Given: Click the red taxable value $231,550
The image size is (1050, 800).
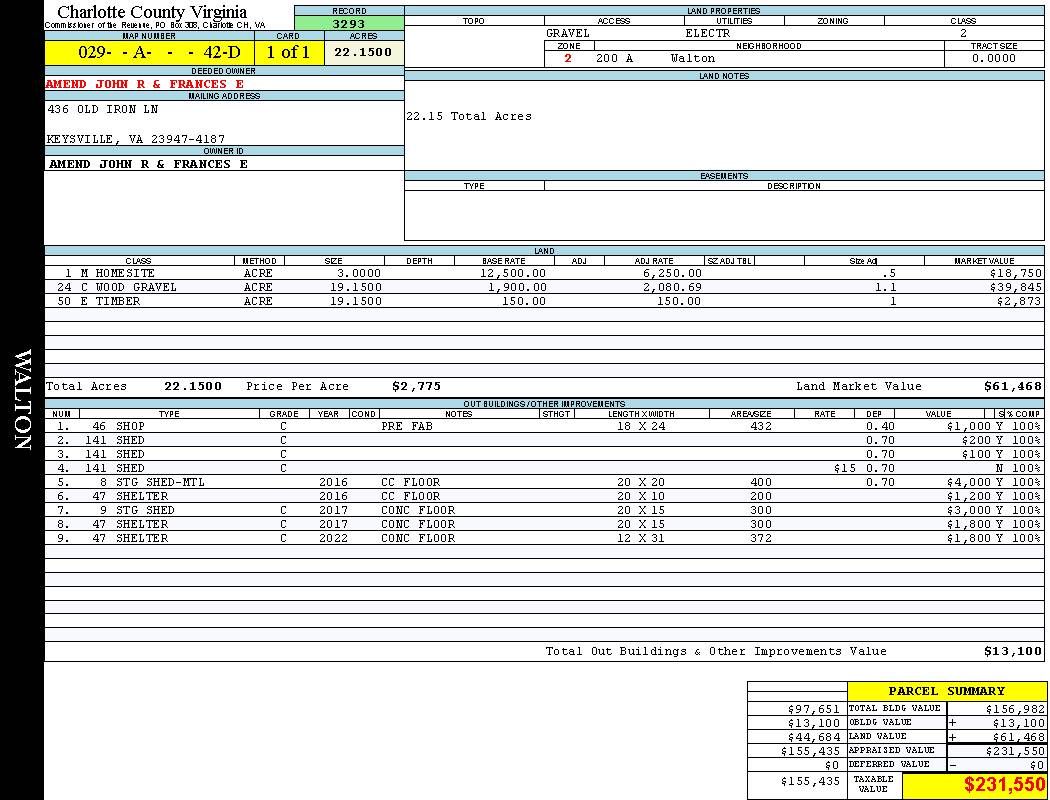Looking at the screenshot, I should [1004, 786].
